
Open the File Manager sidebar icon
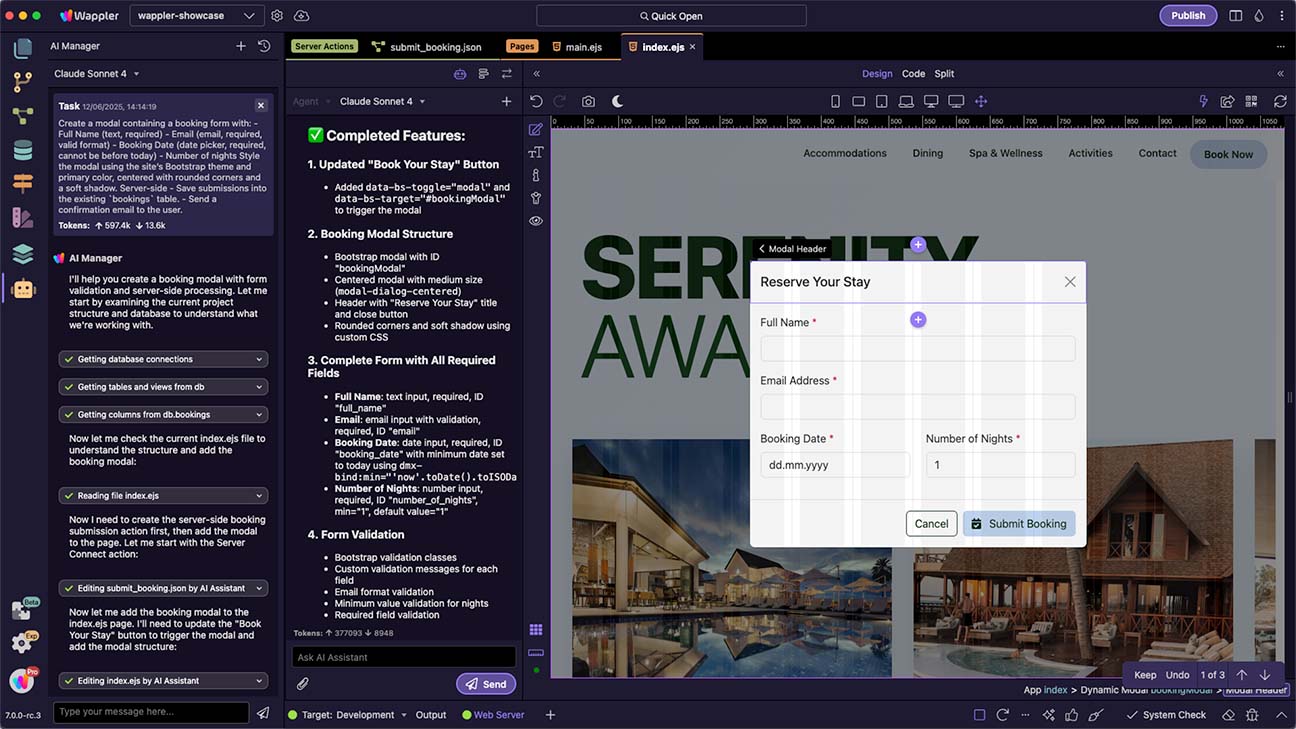(x=22, y=48)
